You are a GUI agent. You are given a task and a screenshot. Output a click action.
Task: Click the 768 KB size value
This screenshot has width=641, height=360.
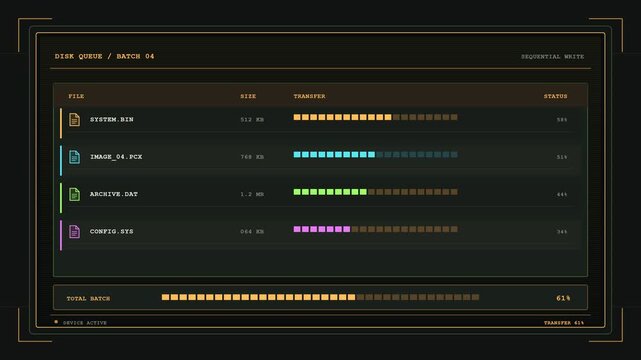(252, 157)
